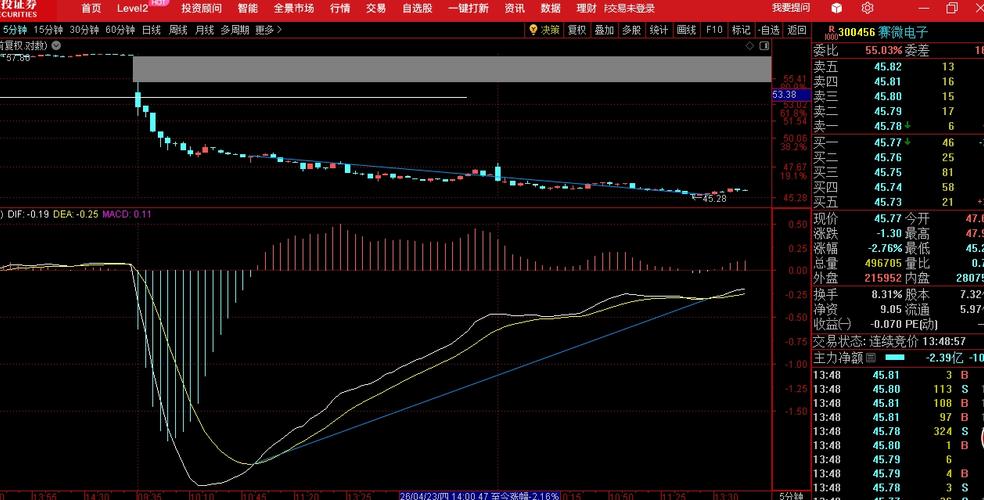Switch to 30分钟 period tab
Image resolution: width=984 pixels, height=500 pixels.
(84, 29)
